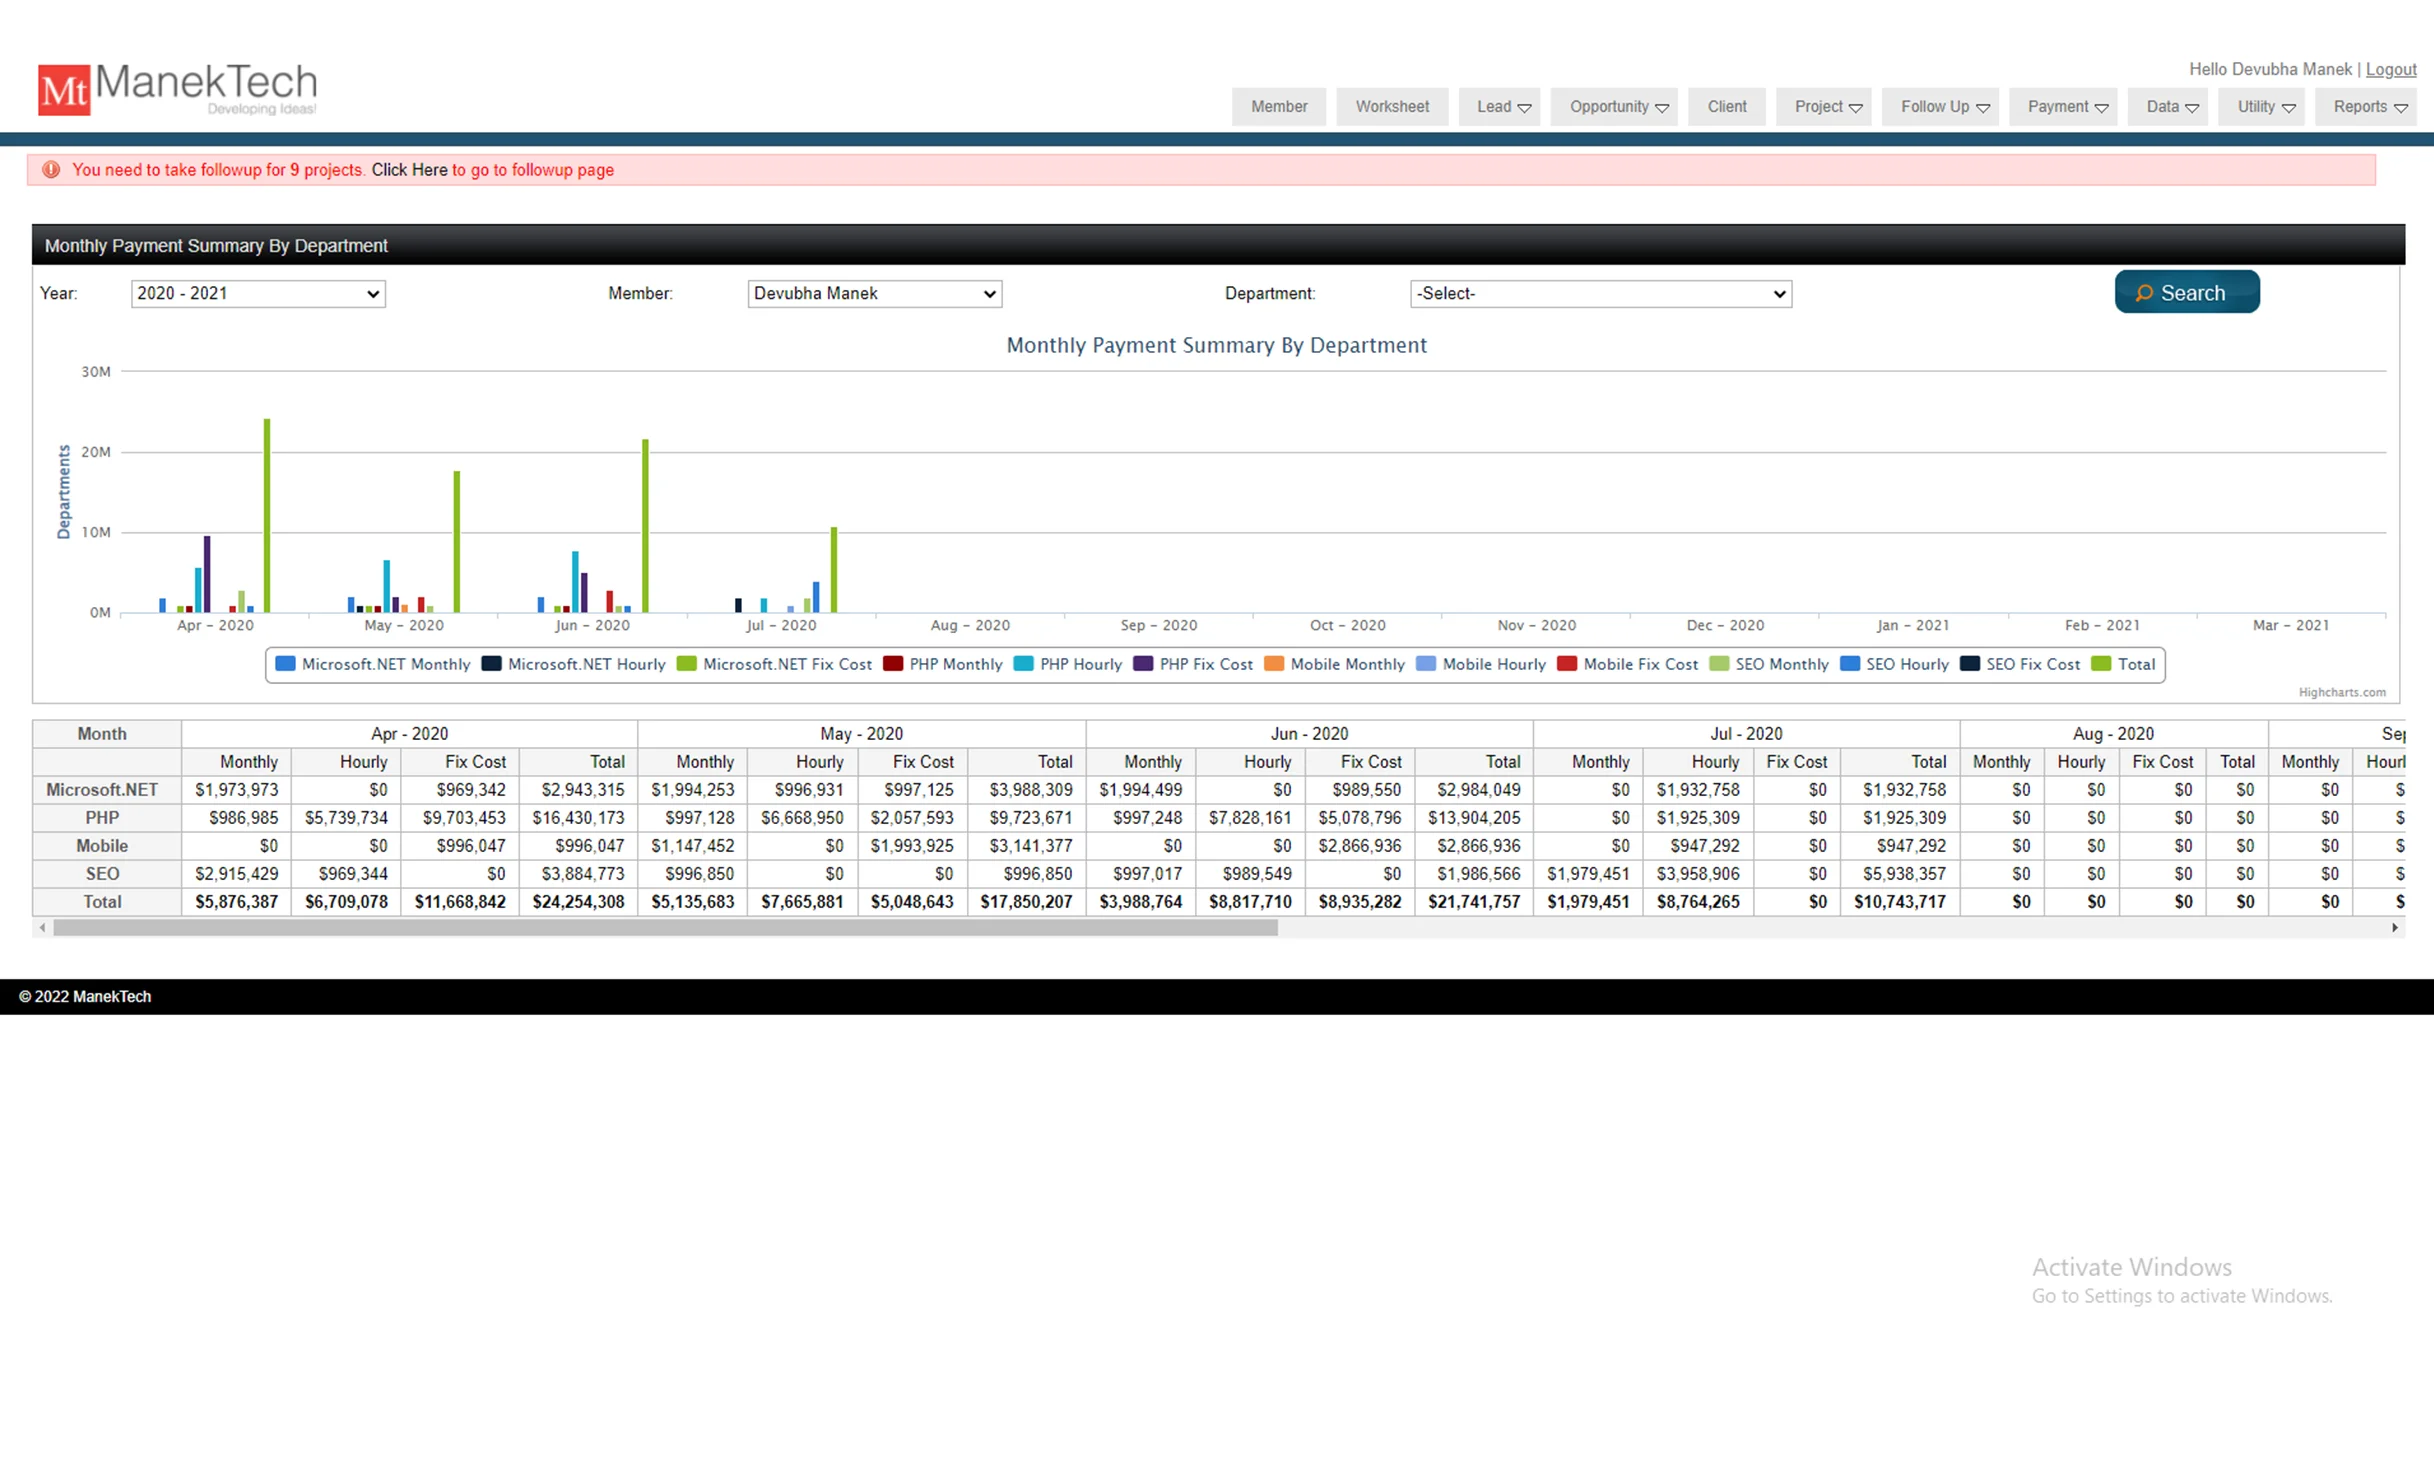Screen dimensions: 2434x1468
Task: Click the scroll-left arrow of the table scrollbar
Action: click(42, 928)
